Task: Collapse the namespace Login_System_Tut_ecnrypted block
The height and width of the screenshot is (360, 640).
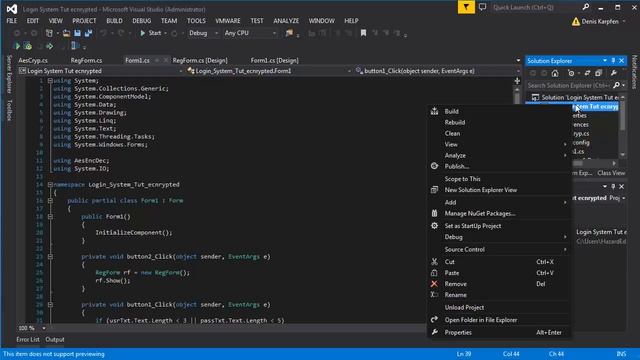Action: point(50,184)
